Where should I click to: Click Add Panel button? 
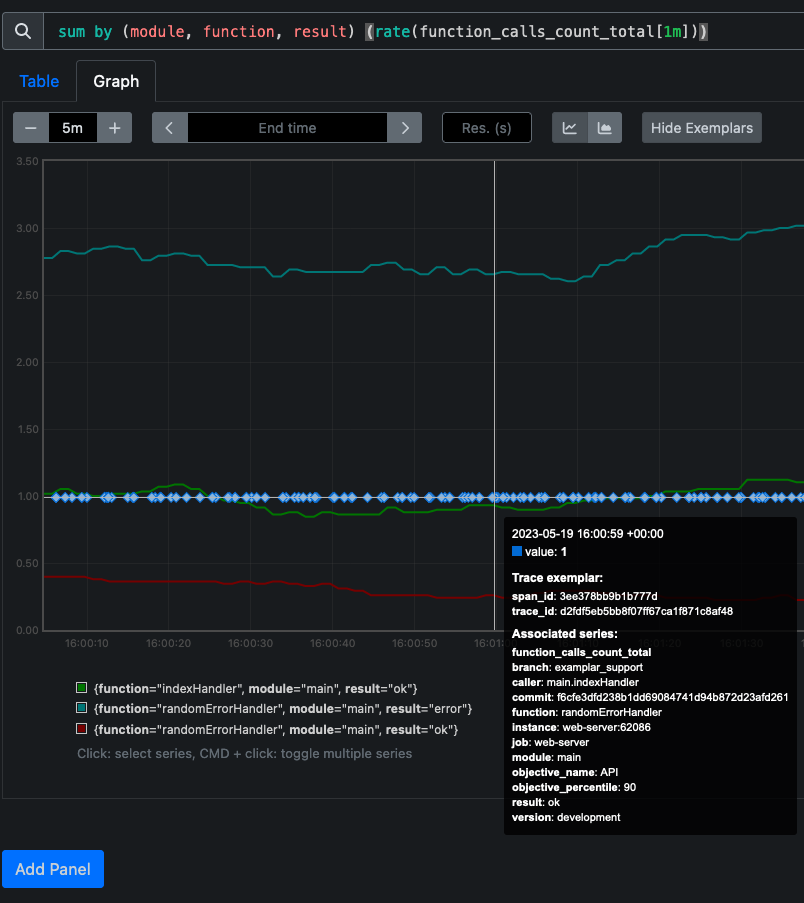point(53,869)
